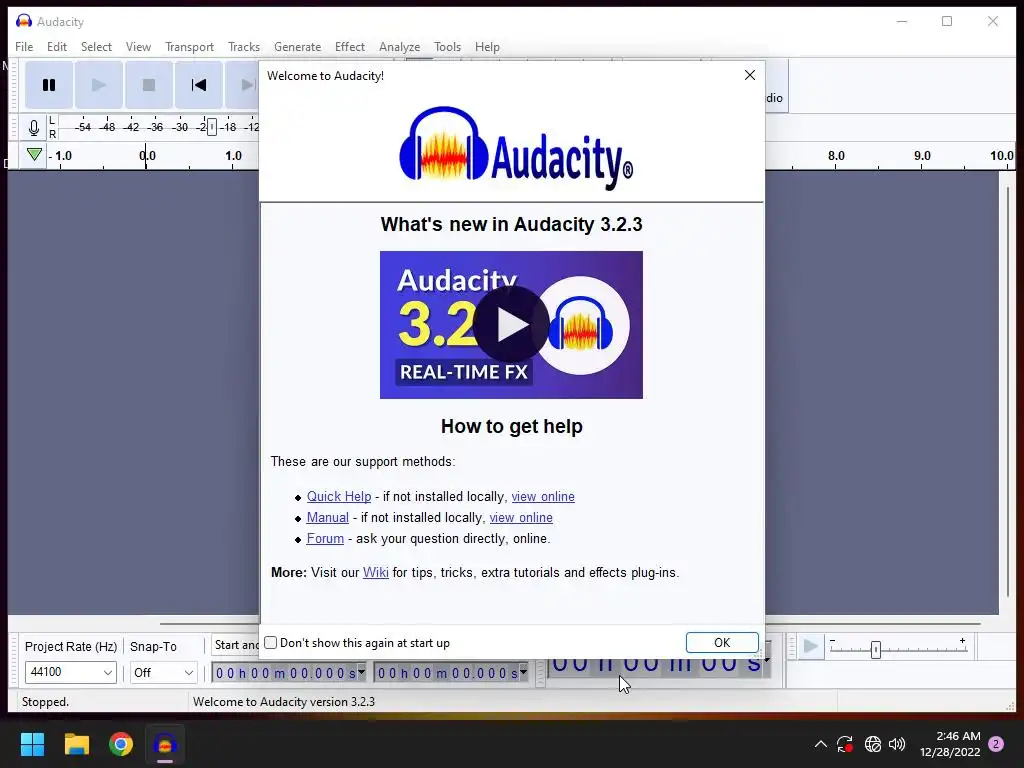The height and width of the screenshot is (768, 1024).
Task: Open the Generate menu
Action: point(297,47)
